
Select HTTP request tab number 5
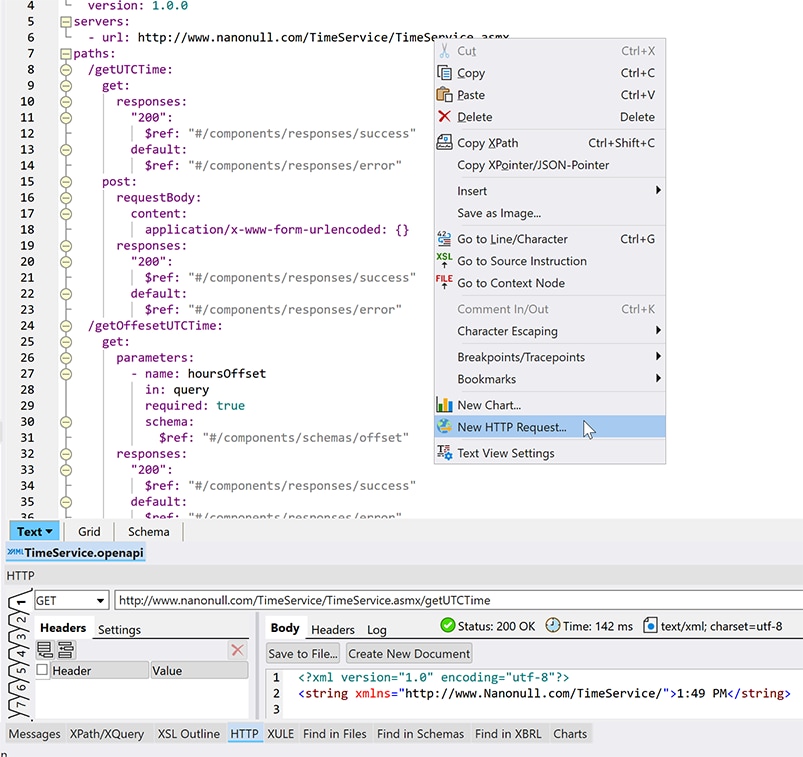(x=20, y=670)
